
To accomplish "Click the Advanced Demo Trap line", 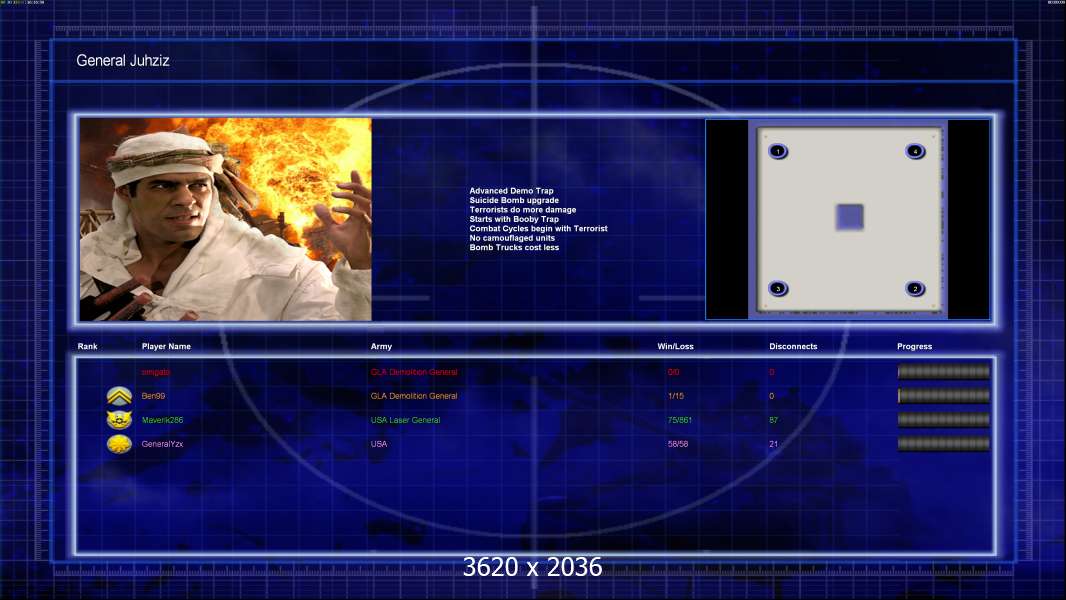I will click(511, 191).
